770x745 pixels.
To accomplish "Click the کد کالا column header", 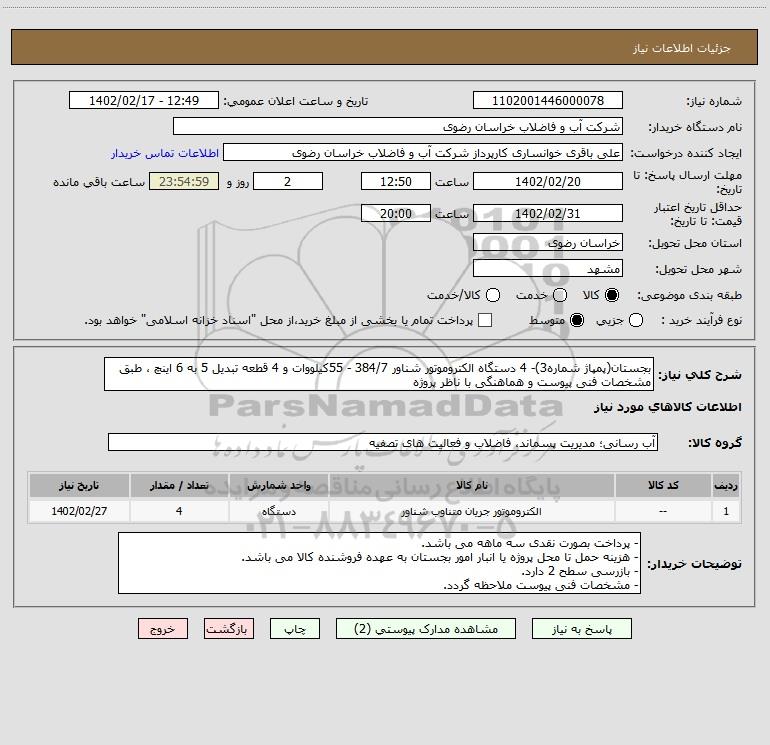I will click(663, 485).
